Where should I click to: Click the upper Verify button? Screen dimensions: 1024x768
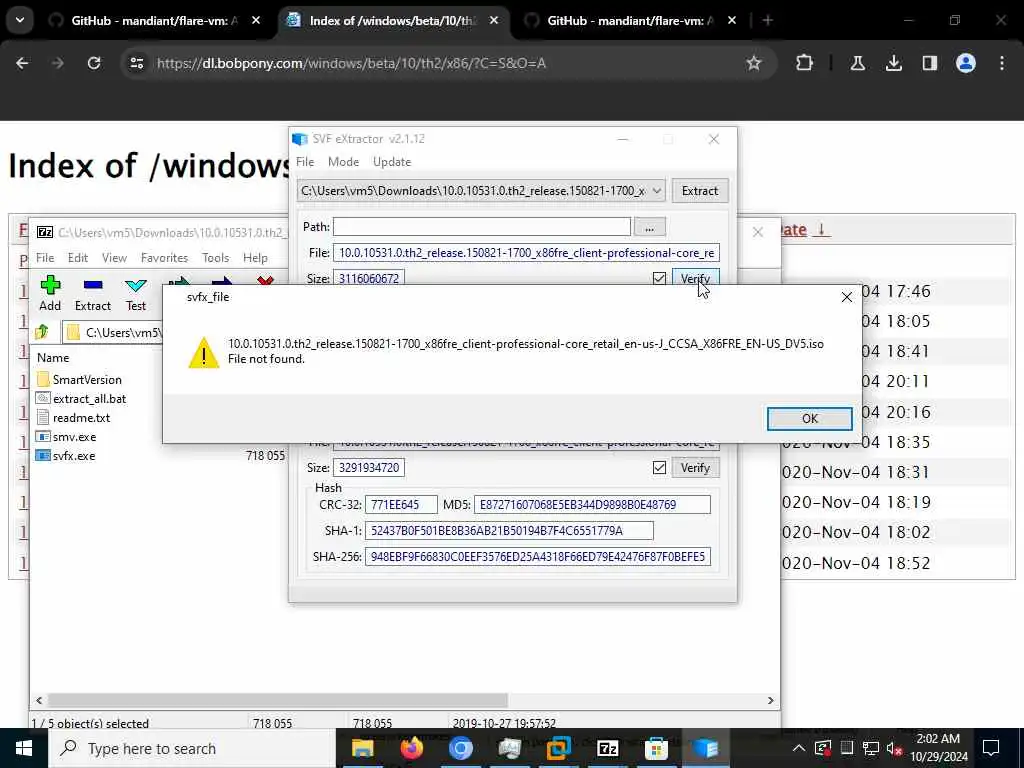click(695, 278)
